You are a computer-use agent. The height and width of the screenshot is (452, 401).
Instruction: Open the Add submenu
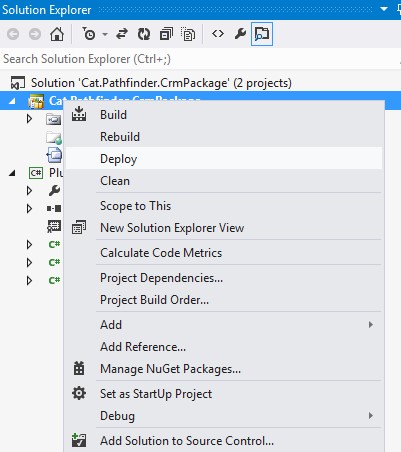coord(224,325)
